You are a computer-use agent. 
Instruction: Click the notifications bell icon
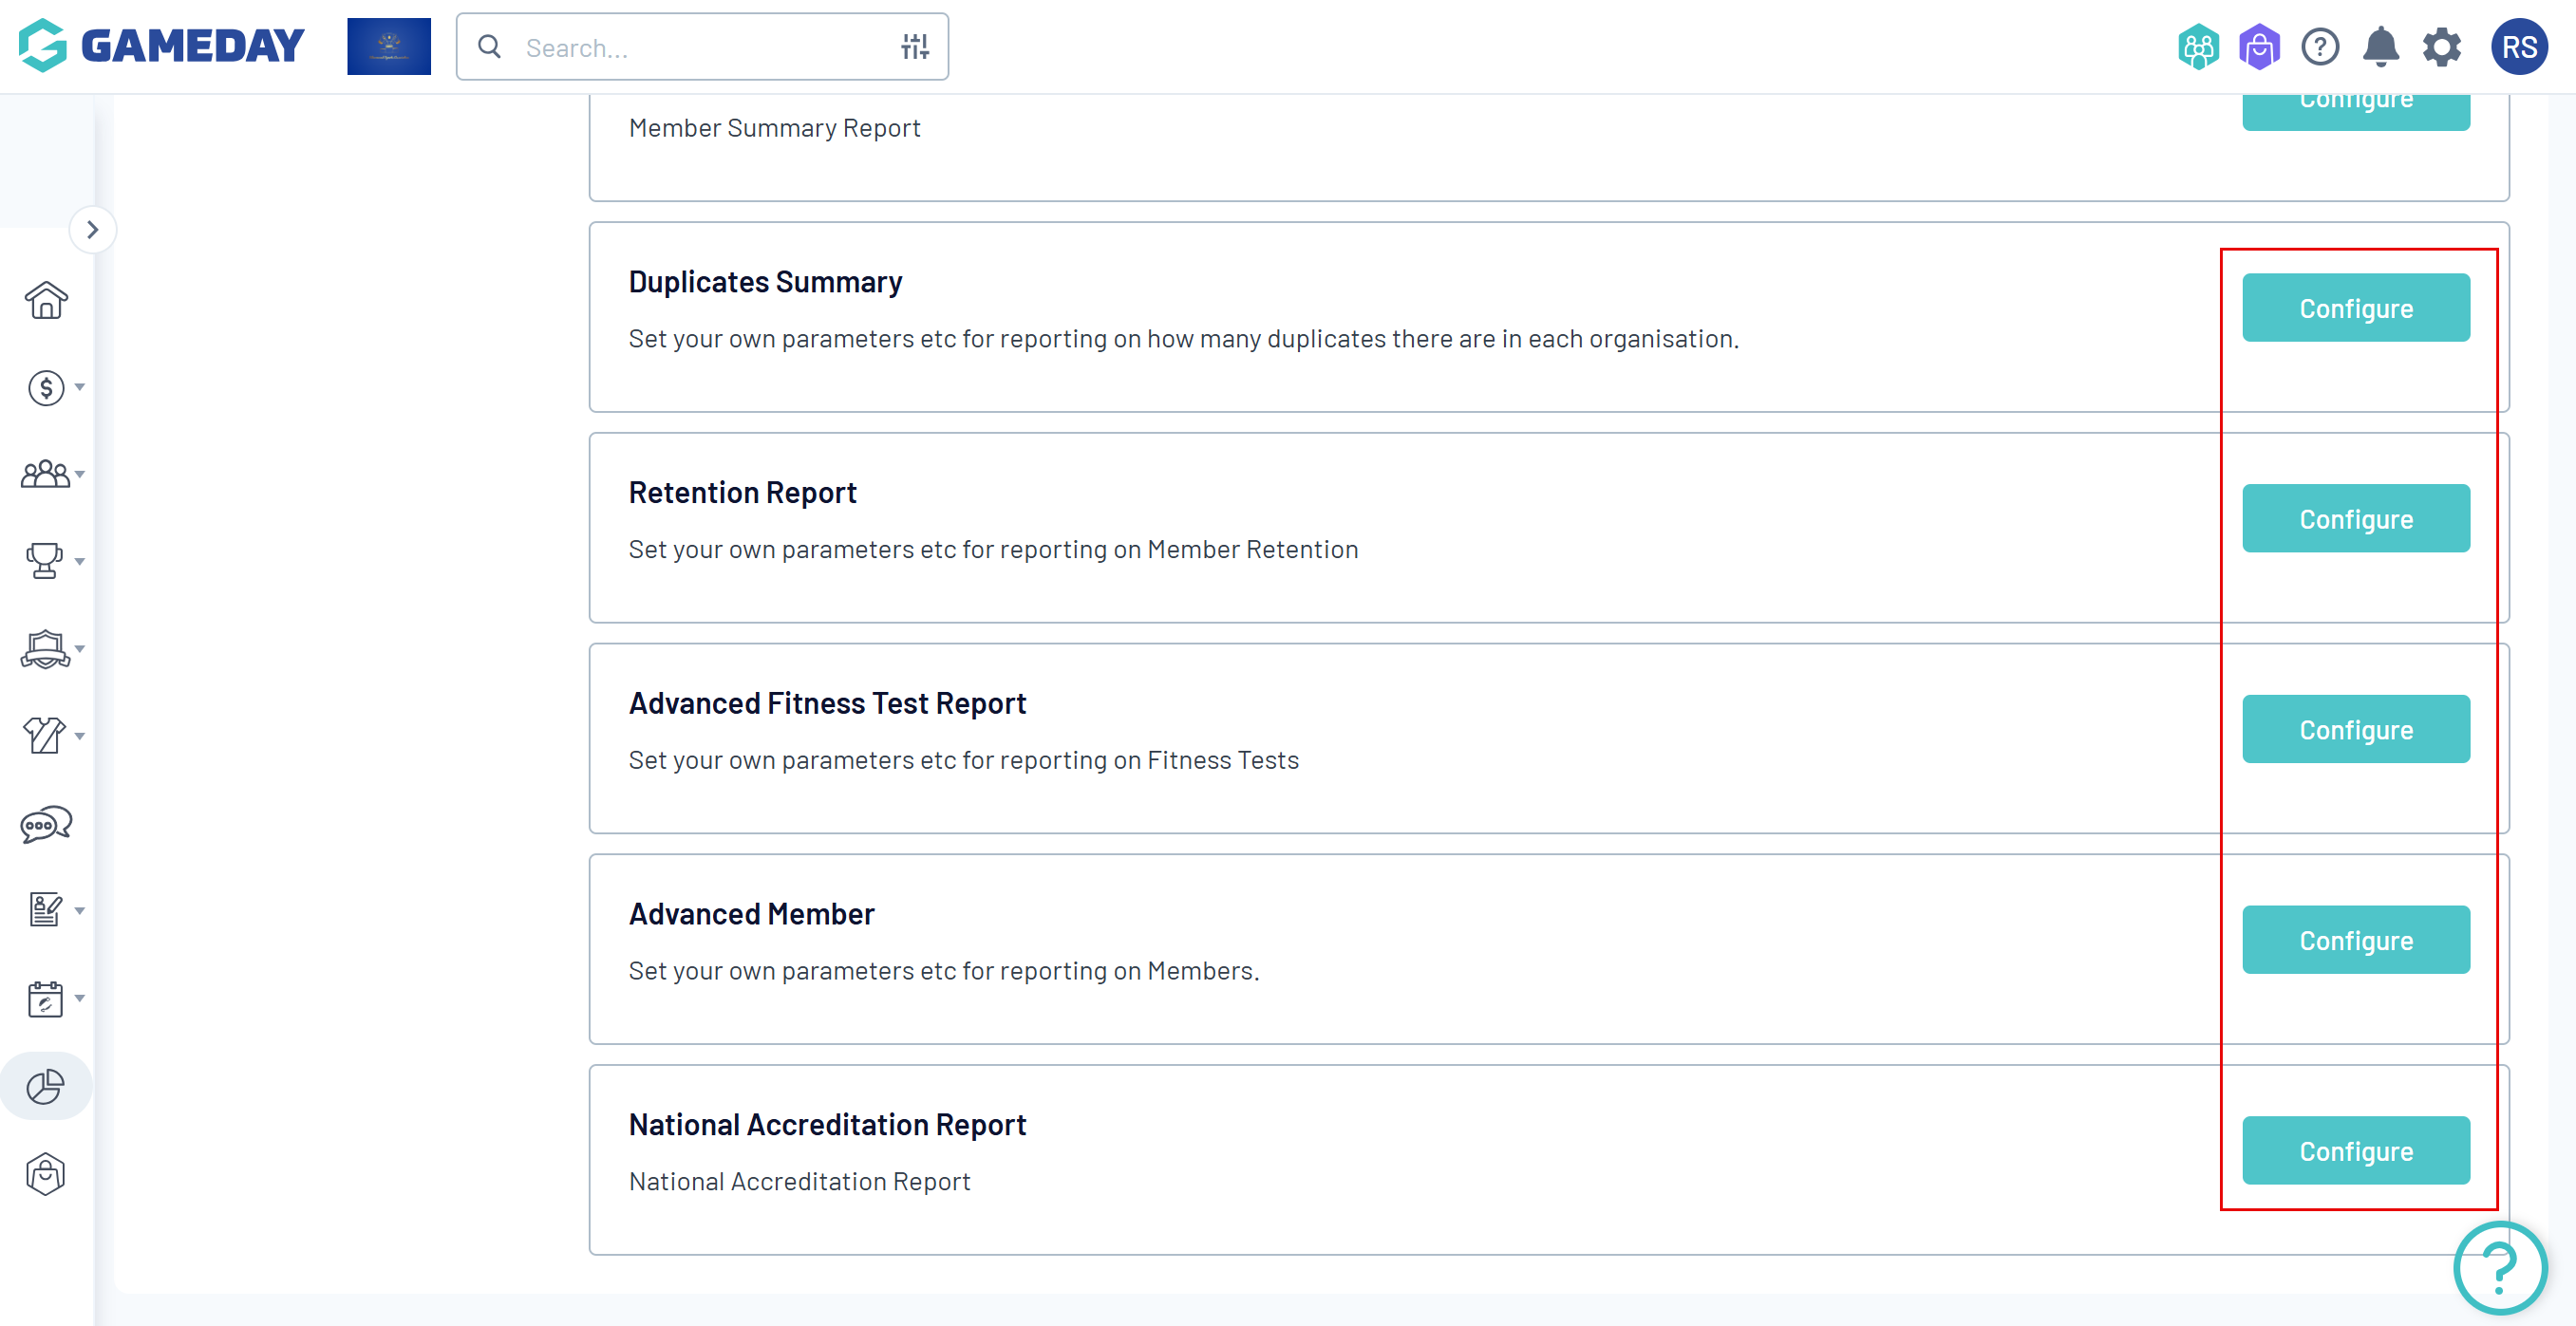(2380, 47)
